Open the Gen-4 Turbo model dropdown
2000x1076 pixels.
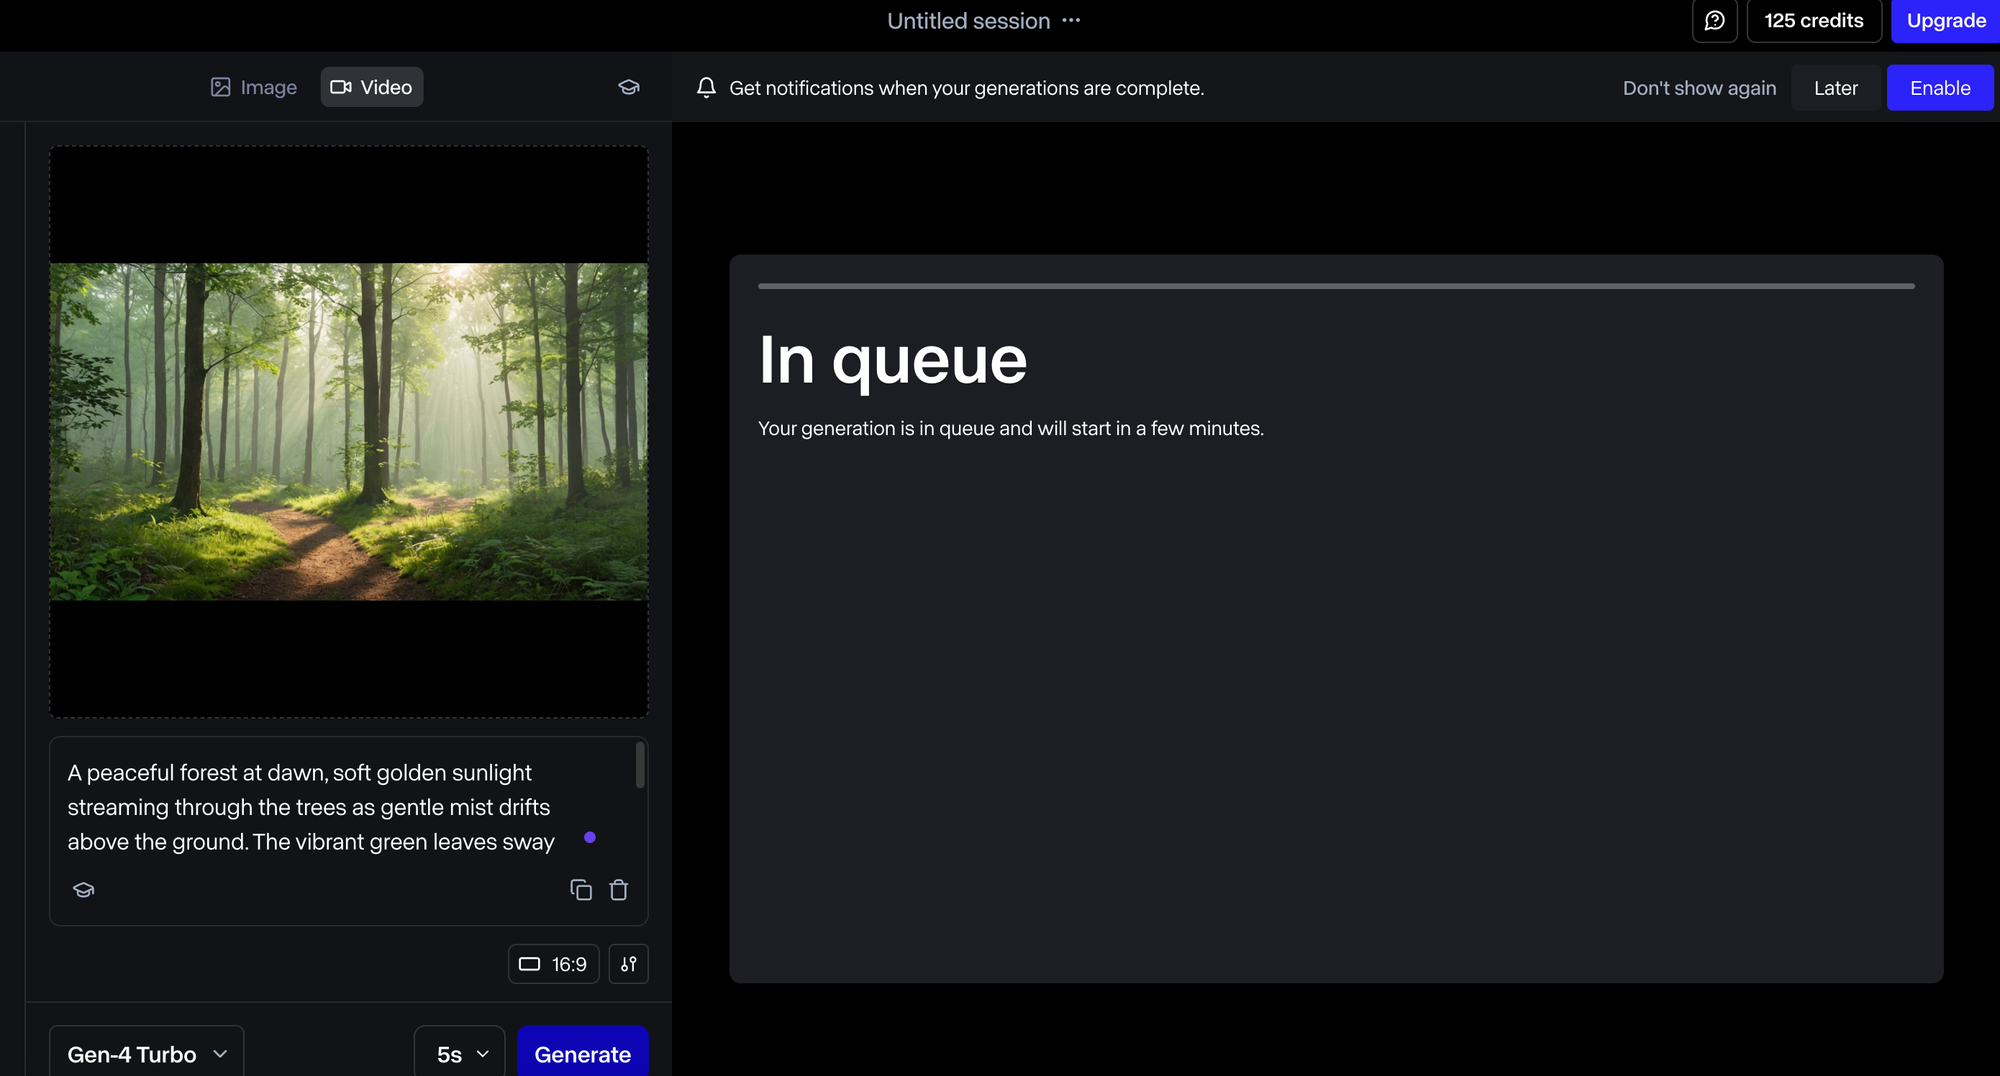147,1054
